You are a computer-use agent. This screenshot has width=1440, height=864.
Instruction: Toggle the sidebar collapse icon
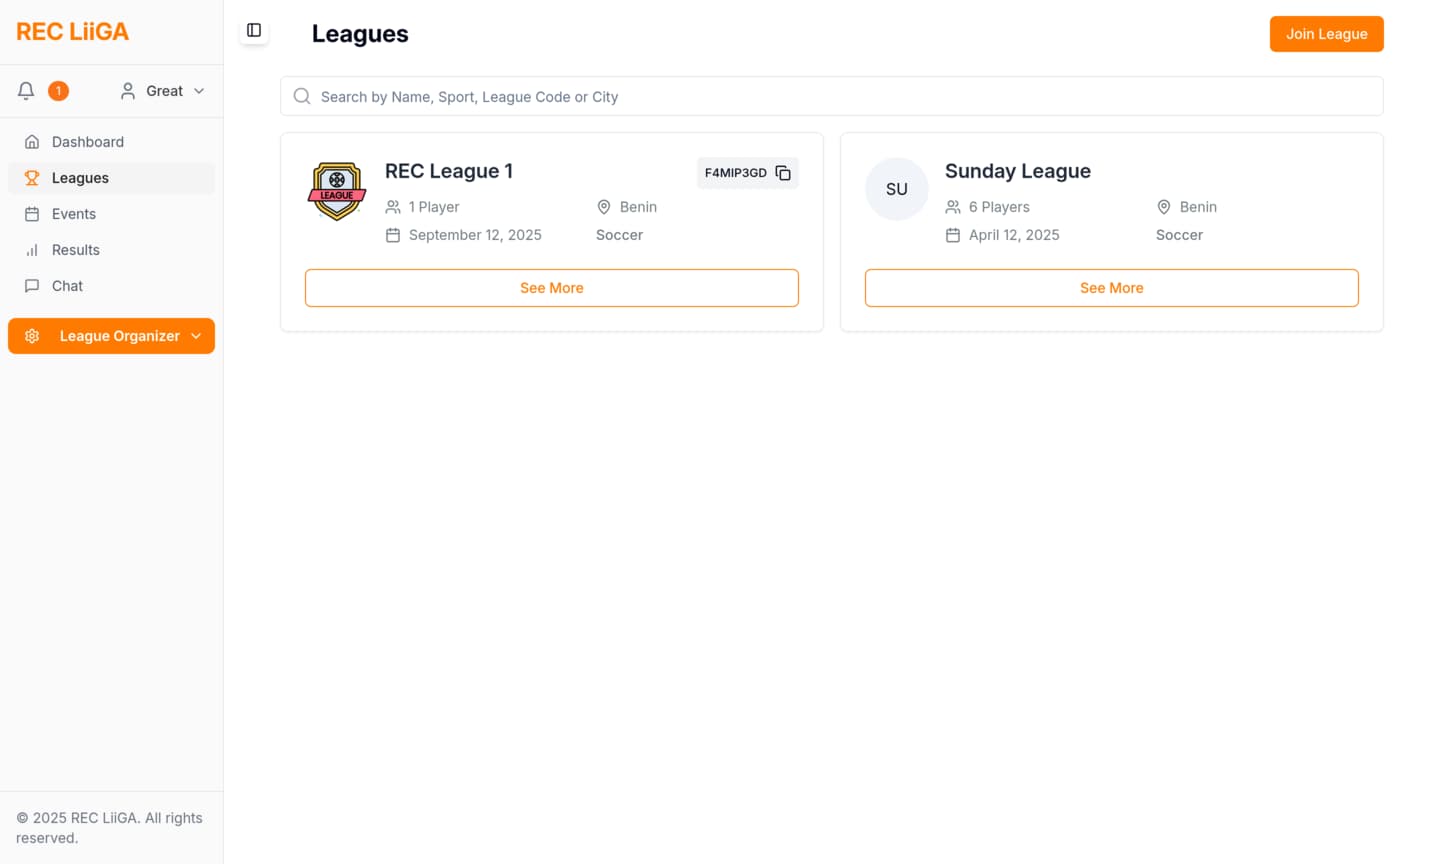coord(254,31)
